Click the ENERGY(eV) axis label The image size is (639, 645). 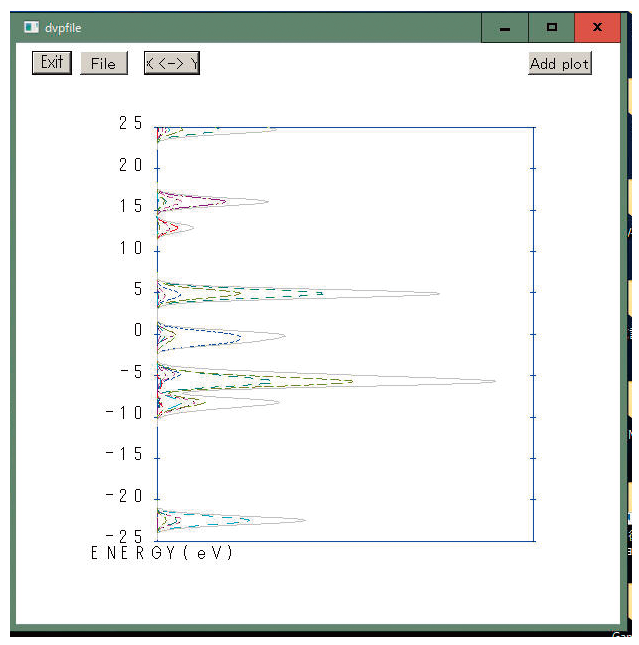(161, 553)
